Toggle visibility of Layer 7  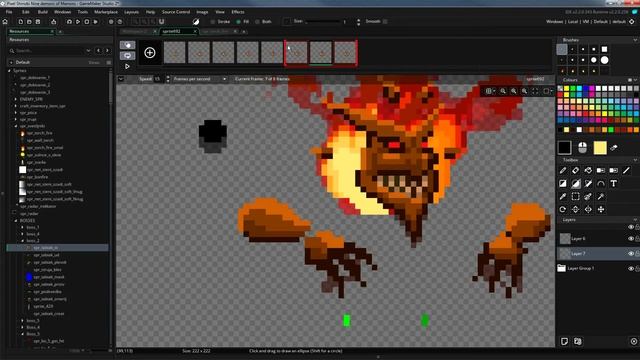pos(631,253)
